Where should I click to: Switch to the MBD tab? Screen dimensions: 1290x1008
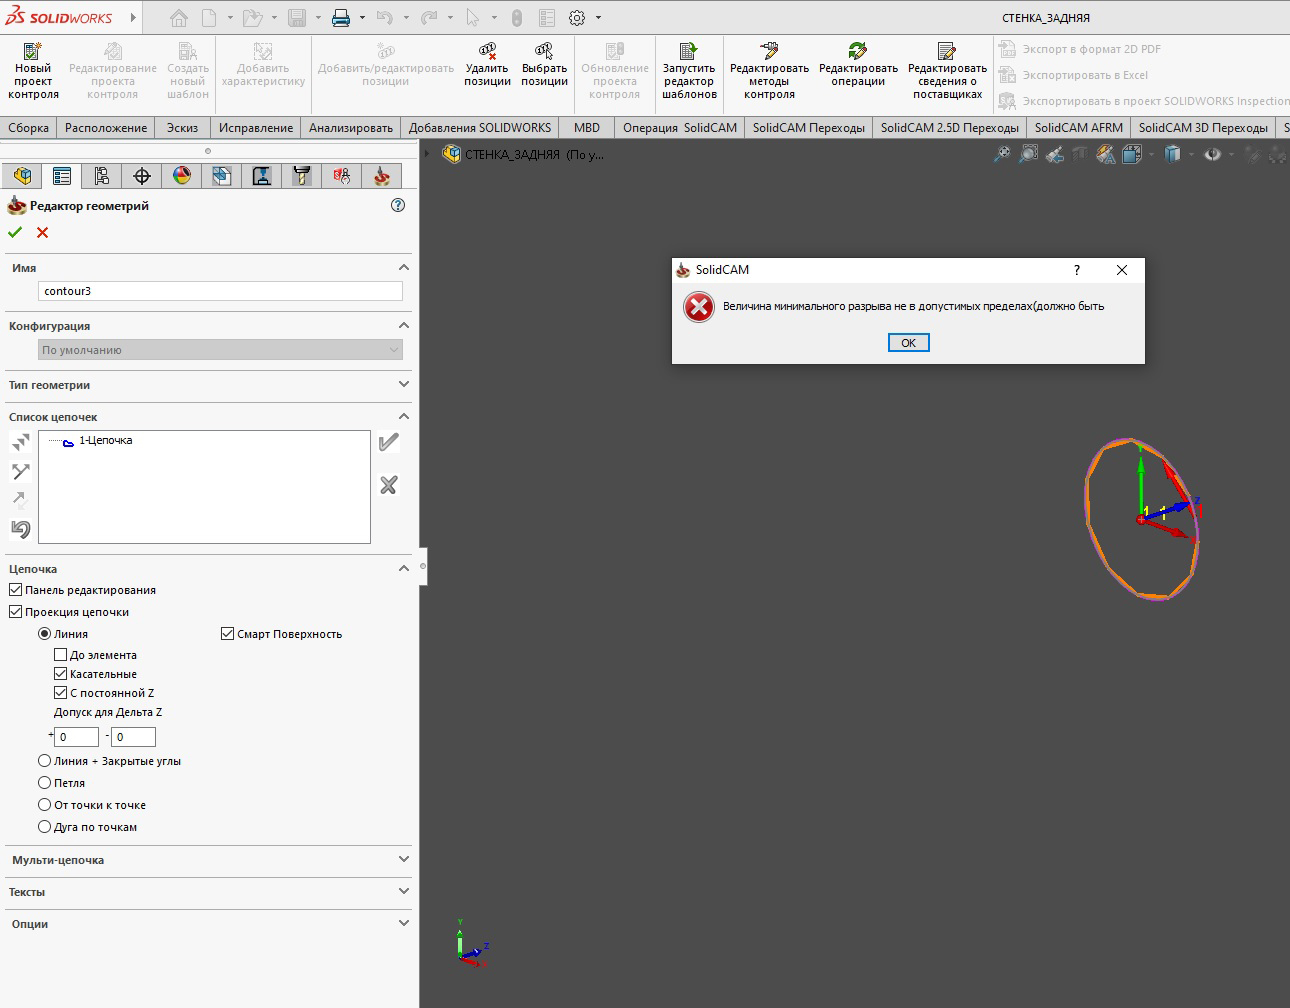pos(587,128)
